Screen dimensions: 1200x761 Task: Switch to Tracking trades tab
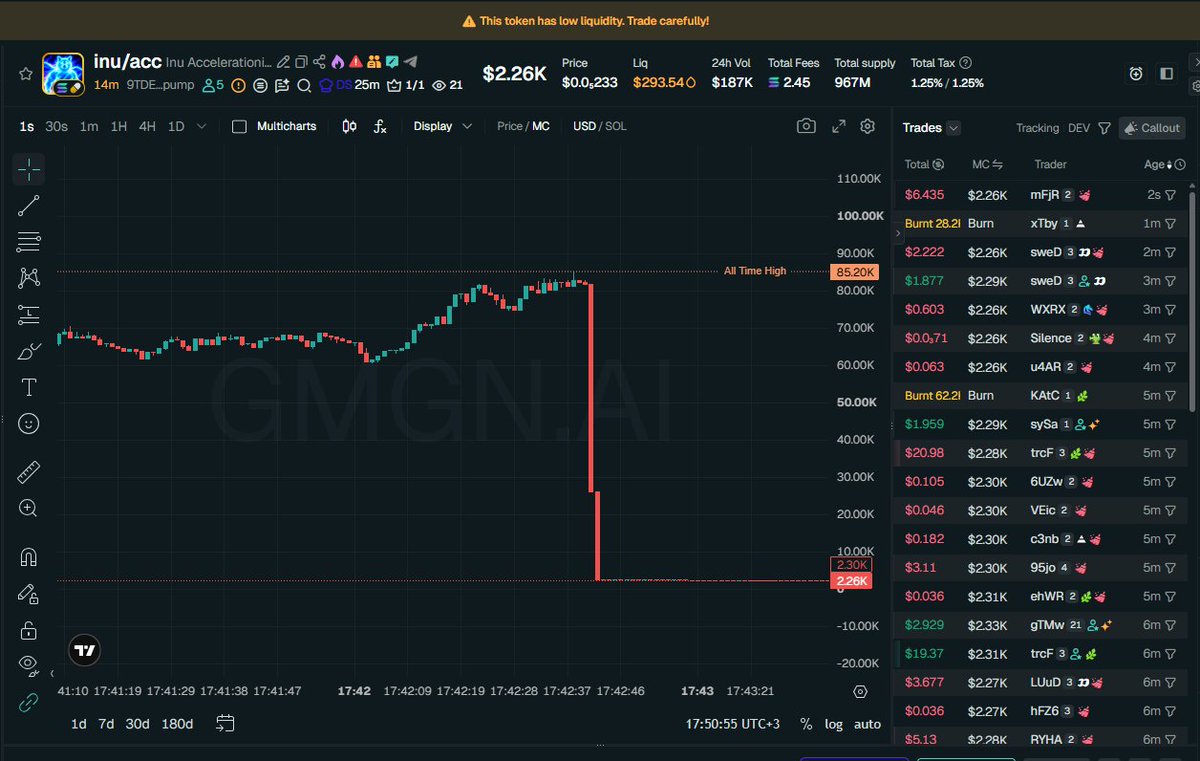(x=1037, y=128)
